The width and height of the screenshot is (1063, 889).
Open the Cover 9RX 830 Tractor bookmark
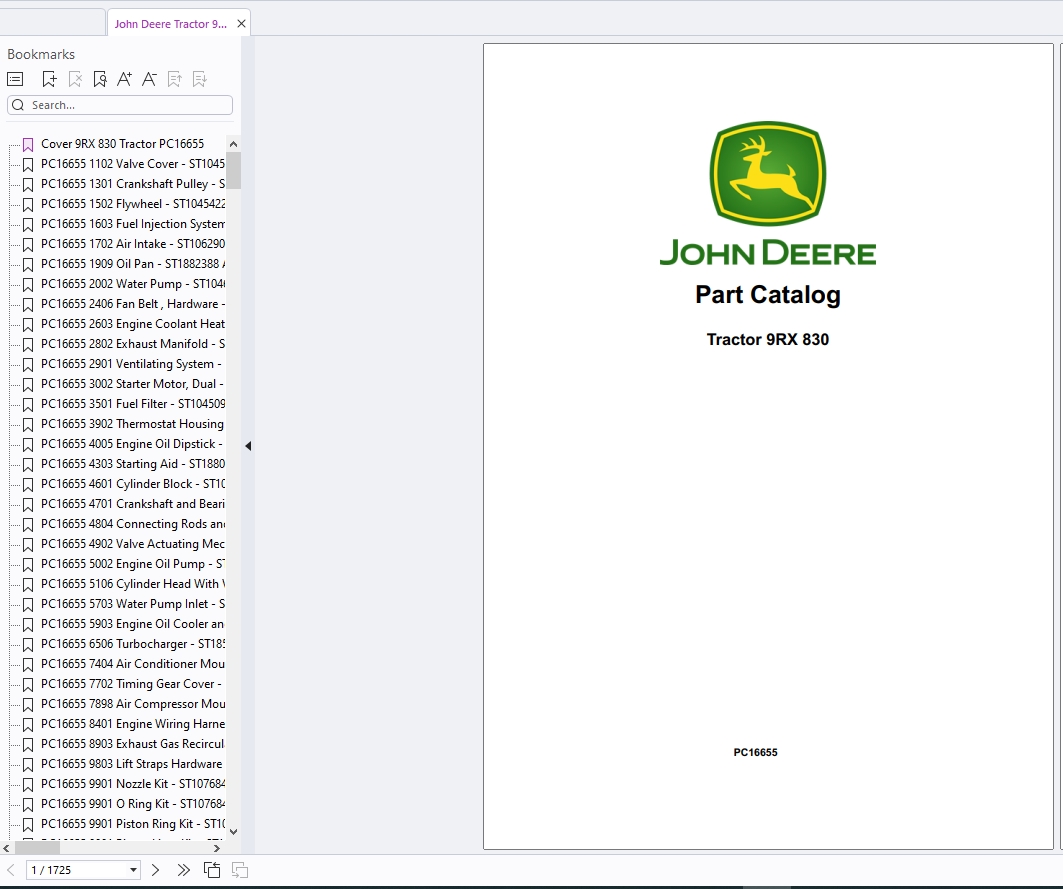click(x=123, y=144)
